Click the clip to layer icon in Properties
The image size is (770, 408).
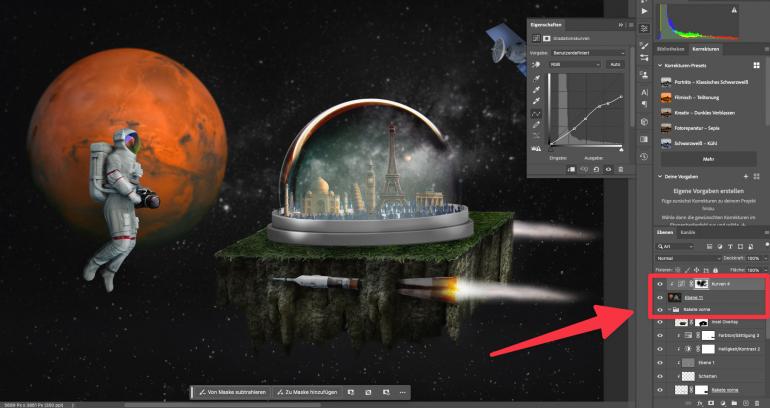[x=572, y=169]
